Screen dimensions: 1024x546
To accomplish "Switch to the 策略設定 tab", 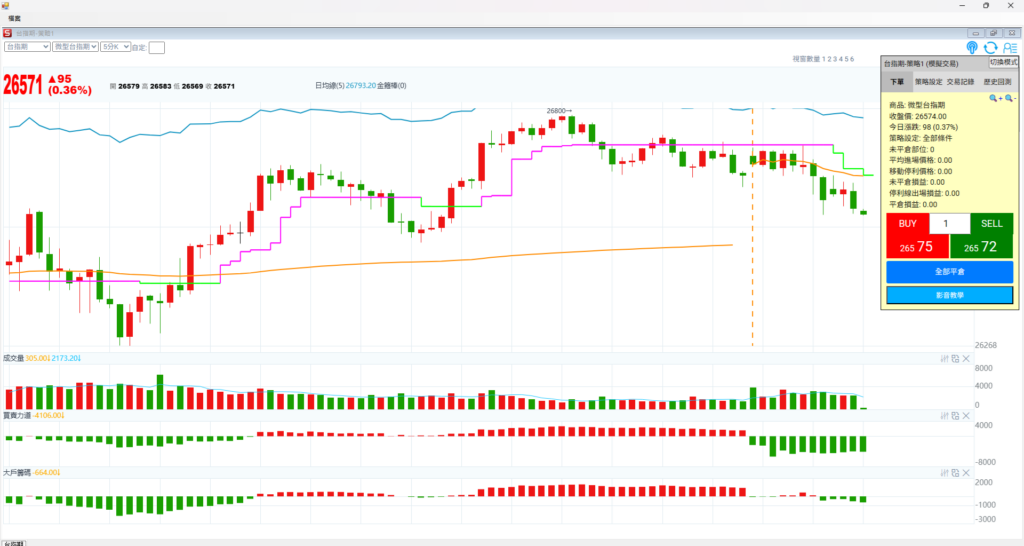I will [928, 82].
